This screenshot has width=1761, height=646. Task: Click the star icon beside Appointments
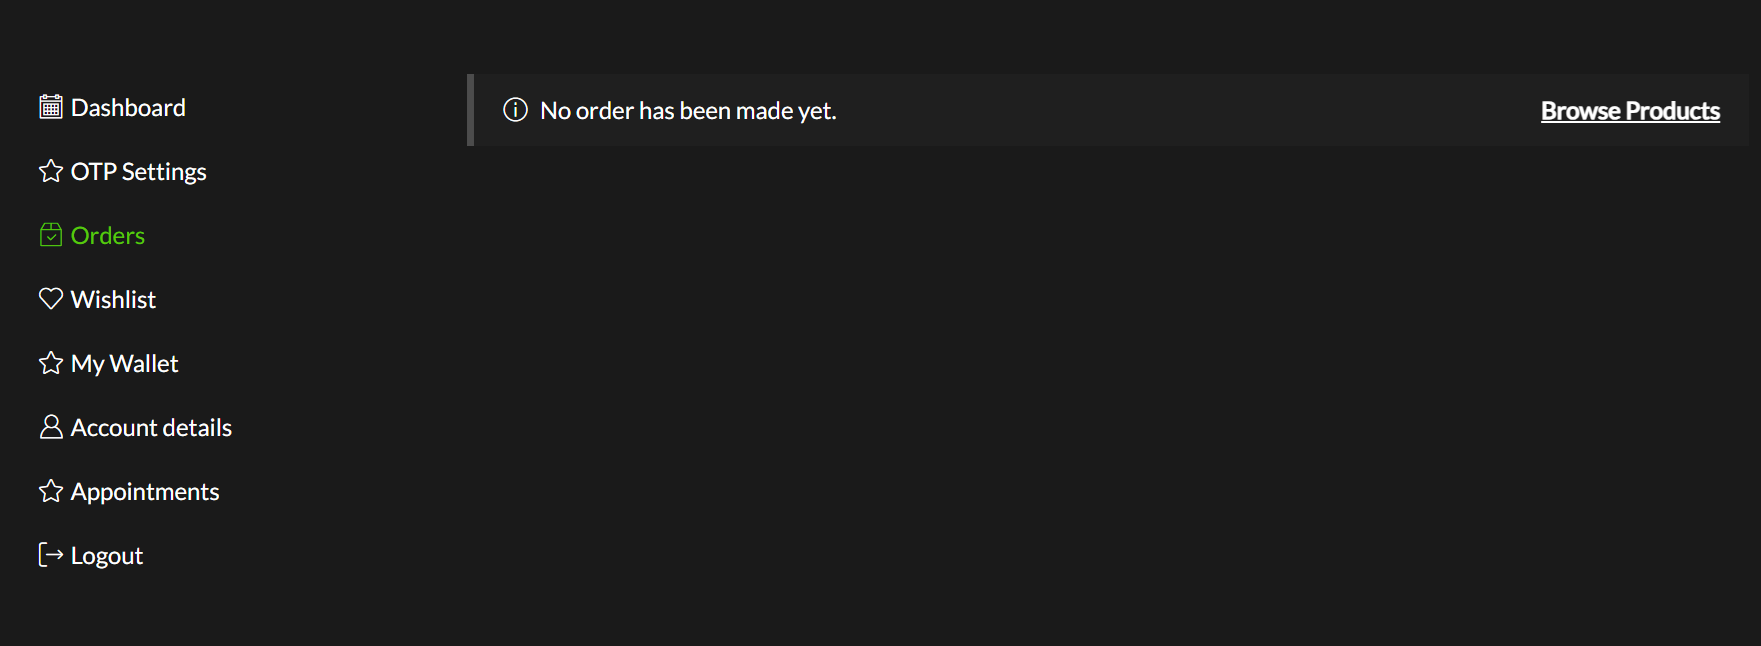click(50, 490)
